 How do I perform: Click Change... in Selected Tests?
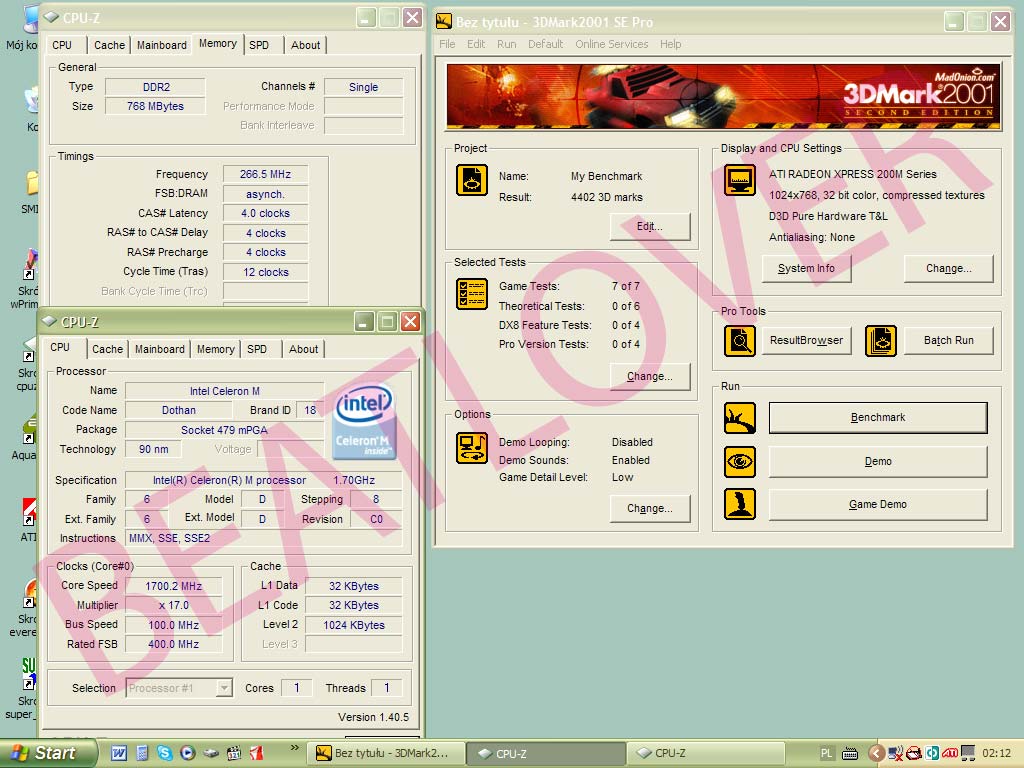tap(650, 377)
